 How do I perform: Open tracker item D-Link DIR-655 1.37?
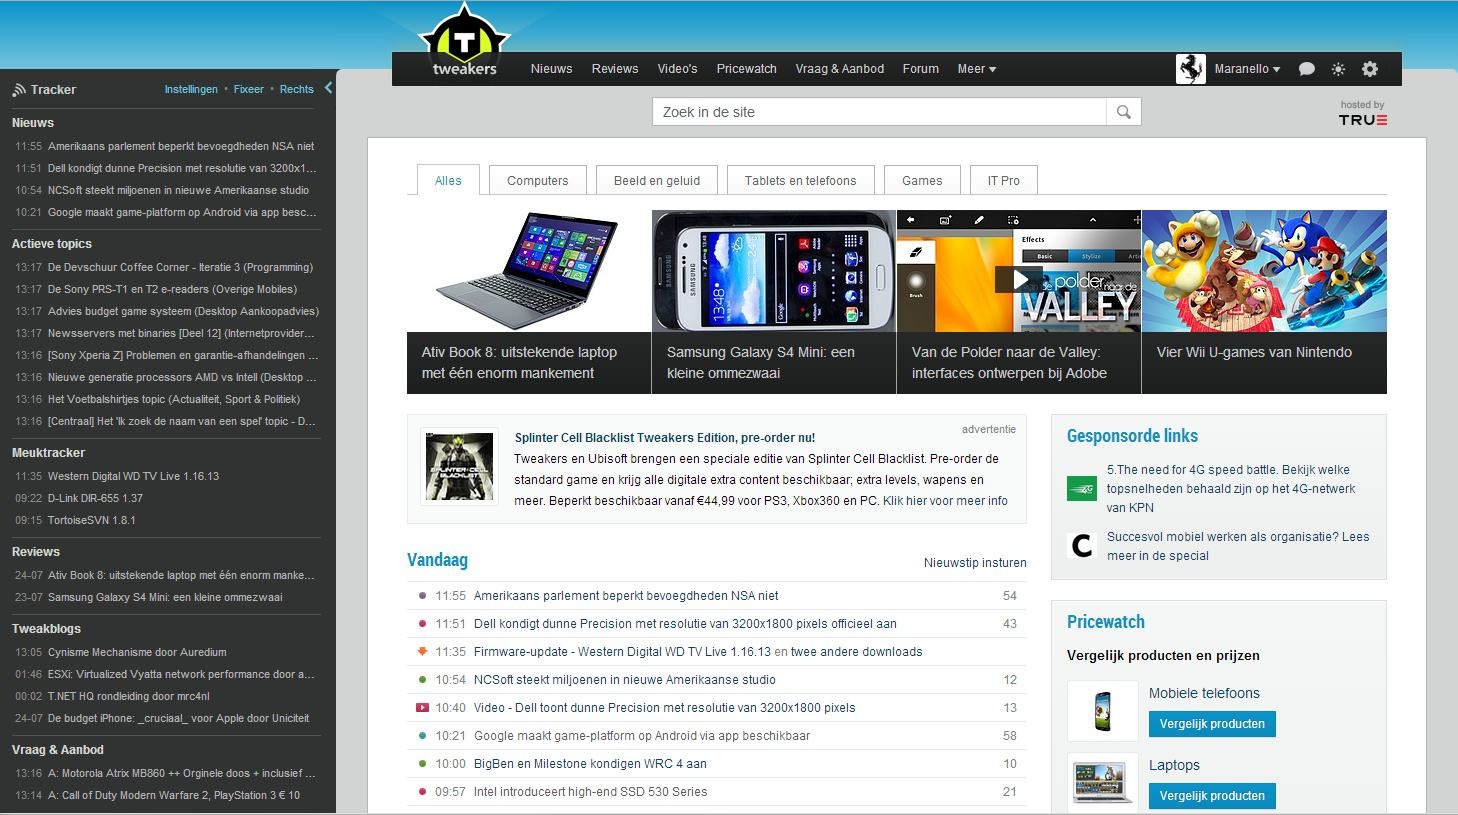point(95,498)
